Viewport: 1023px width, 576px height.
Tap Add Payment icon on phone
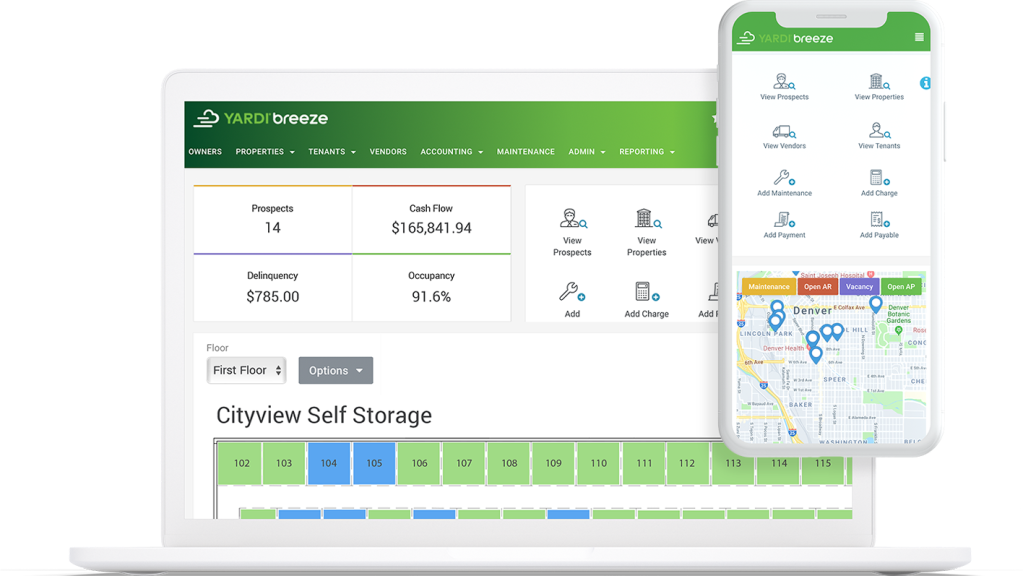(x=784, y=220)
